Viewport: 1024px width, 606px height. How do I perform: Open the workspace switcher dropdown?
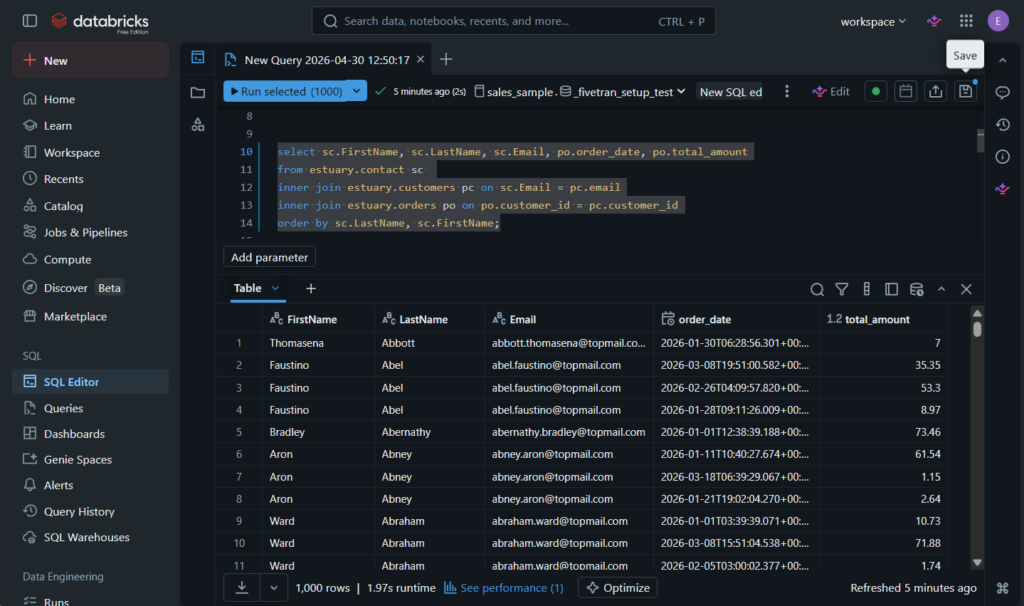[x=873, y=22]
